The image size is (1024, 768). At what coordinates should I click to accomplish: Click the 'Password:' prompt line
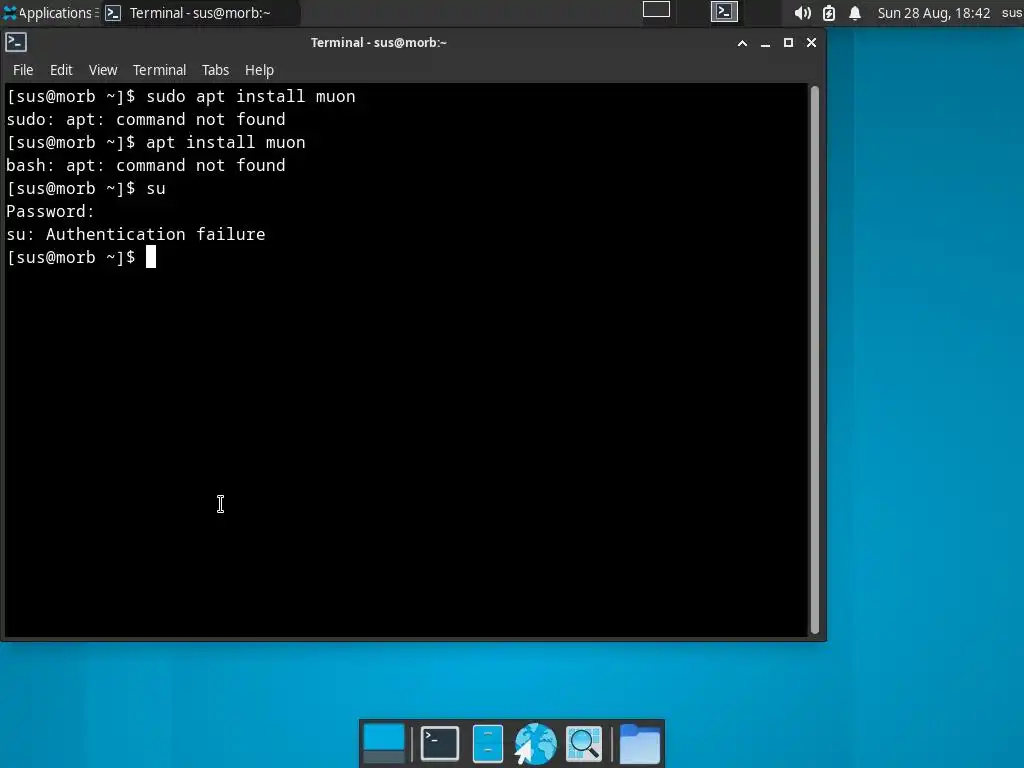tap(50, 212)
